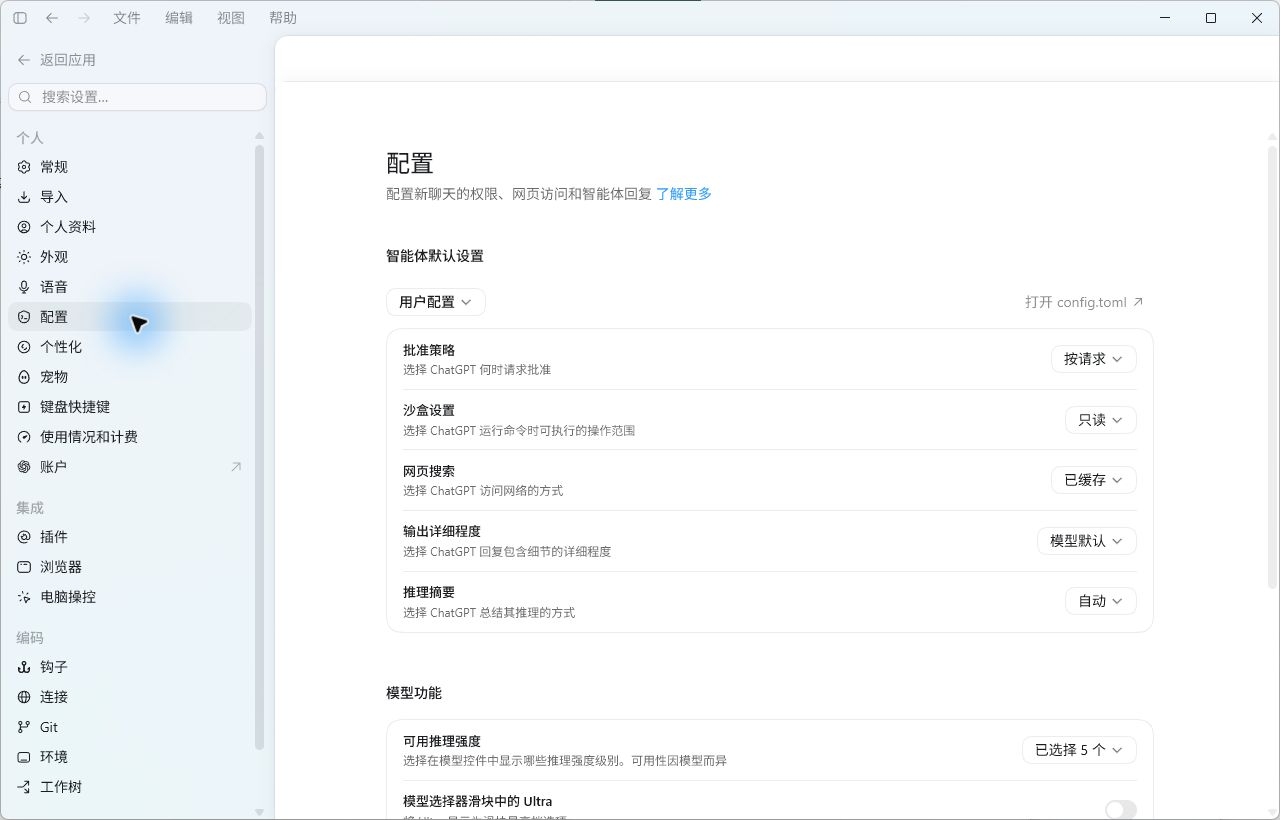The height and width of the screenshot is (820, 1280).
Task: Click the globe icon beside 连接
Action: (x=24, y=697)
